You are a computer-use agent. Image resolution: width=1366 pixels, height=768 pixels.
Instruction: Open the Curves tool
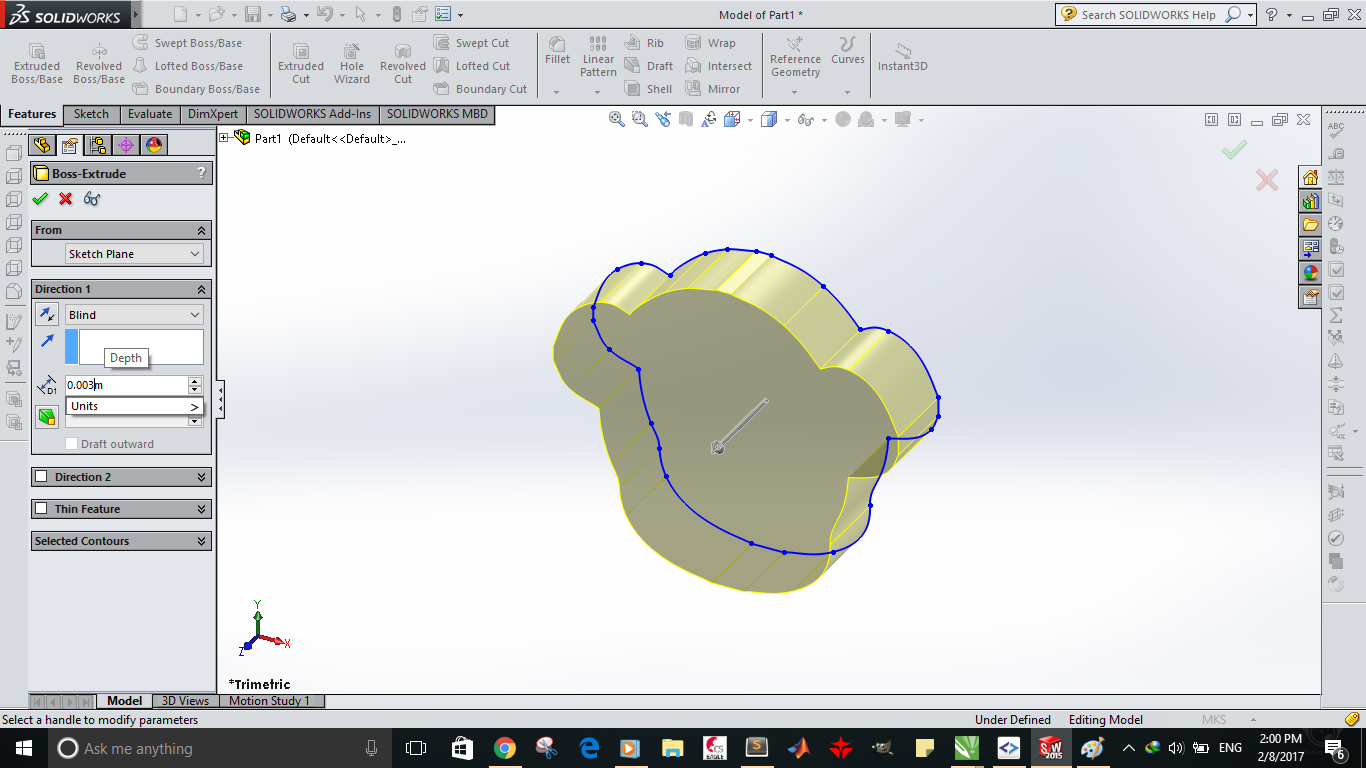(847, 51)
